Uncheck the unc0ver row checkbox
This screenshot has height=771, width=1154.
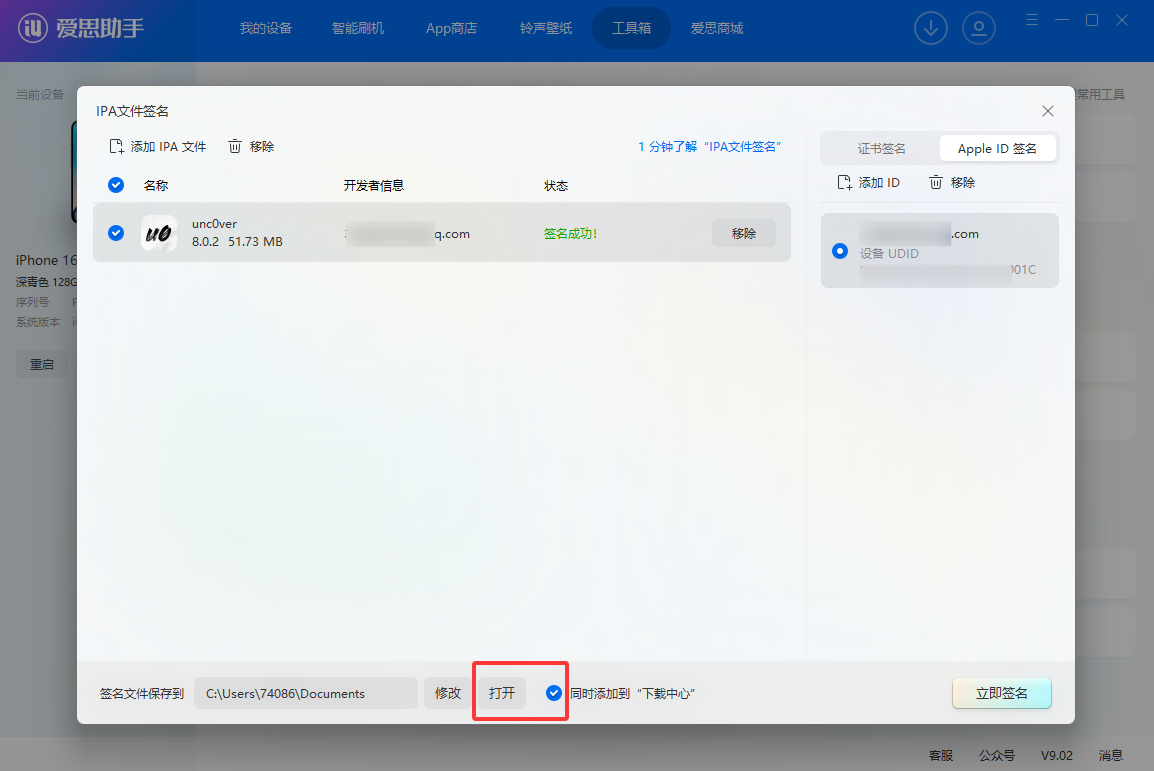tap(116, 233)
